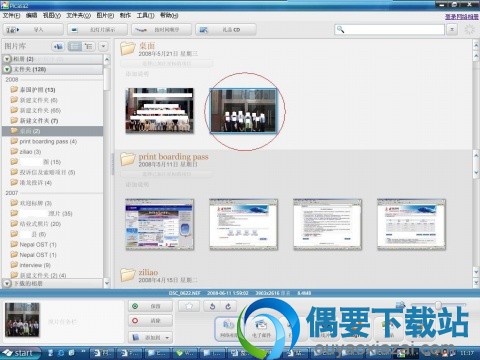Open the Add To dropdown

150,337
